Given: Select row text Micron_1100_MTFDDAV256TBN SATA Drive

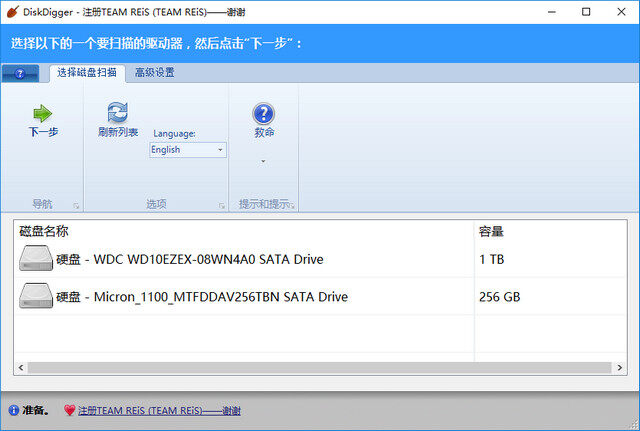Looking at the screenshot, I should click(x=221, y=297).
